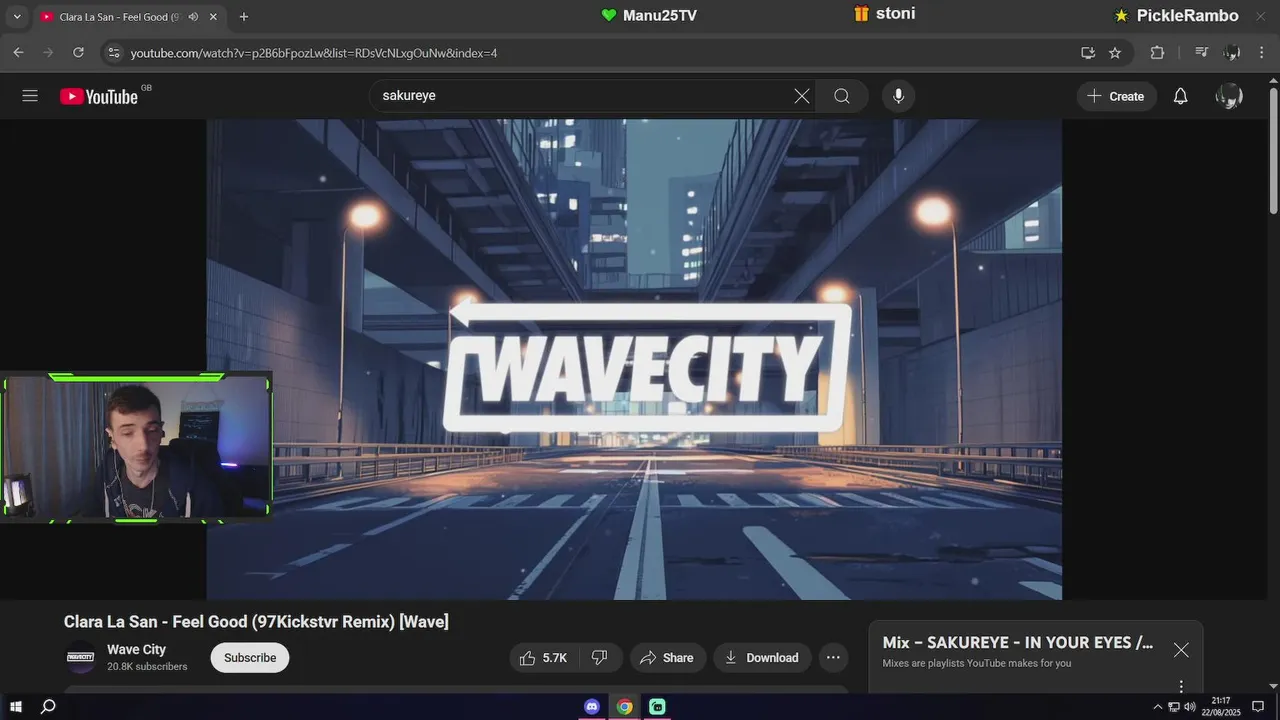The height and width of the screenshot is (720, 1280).
Task: Show hidden system tray icons
Action: tap(1158, 707)
